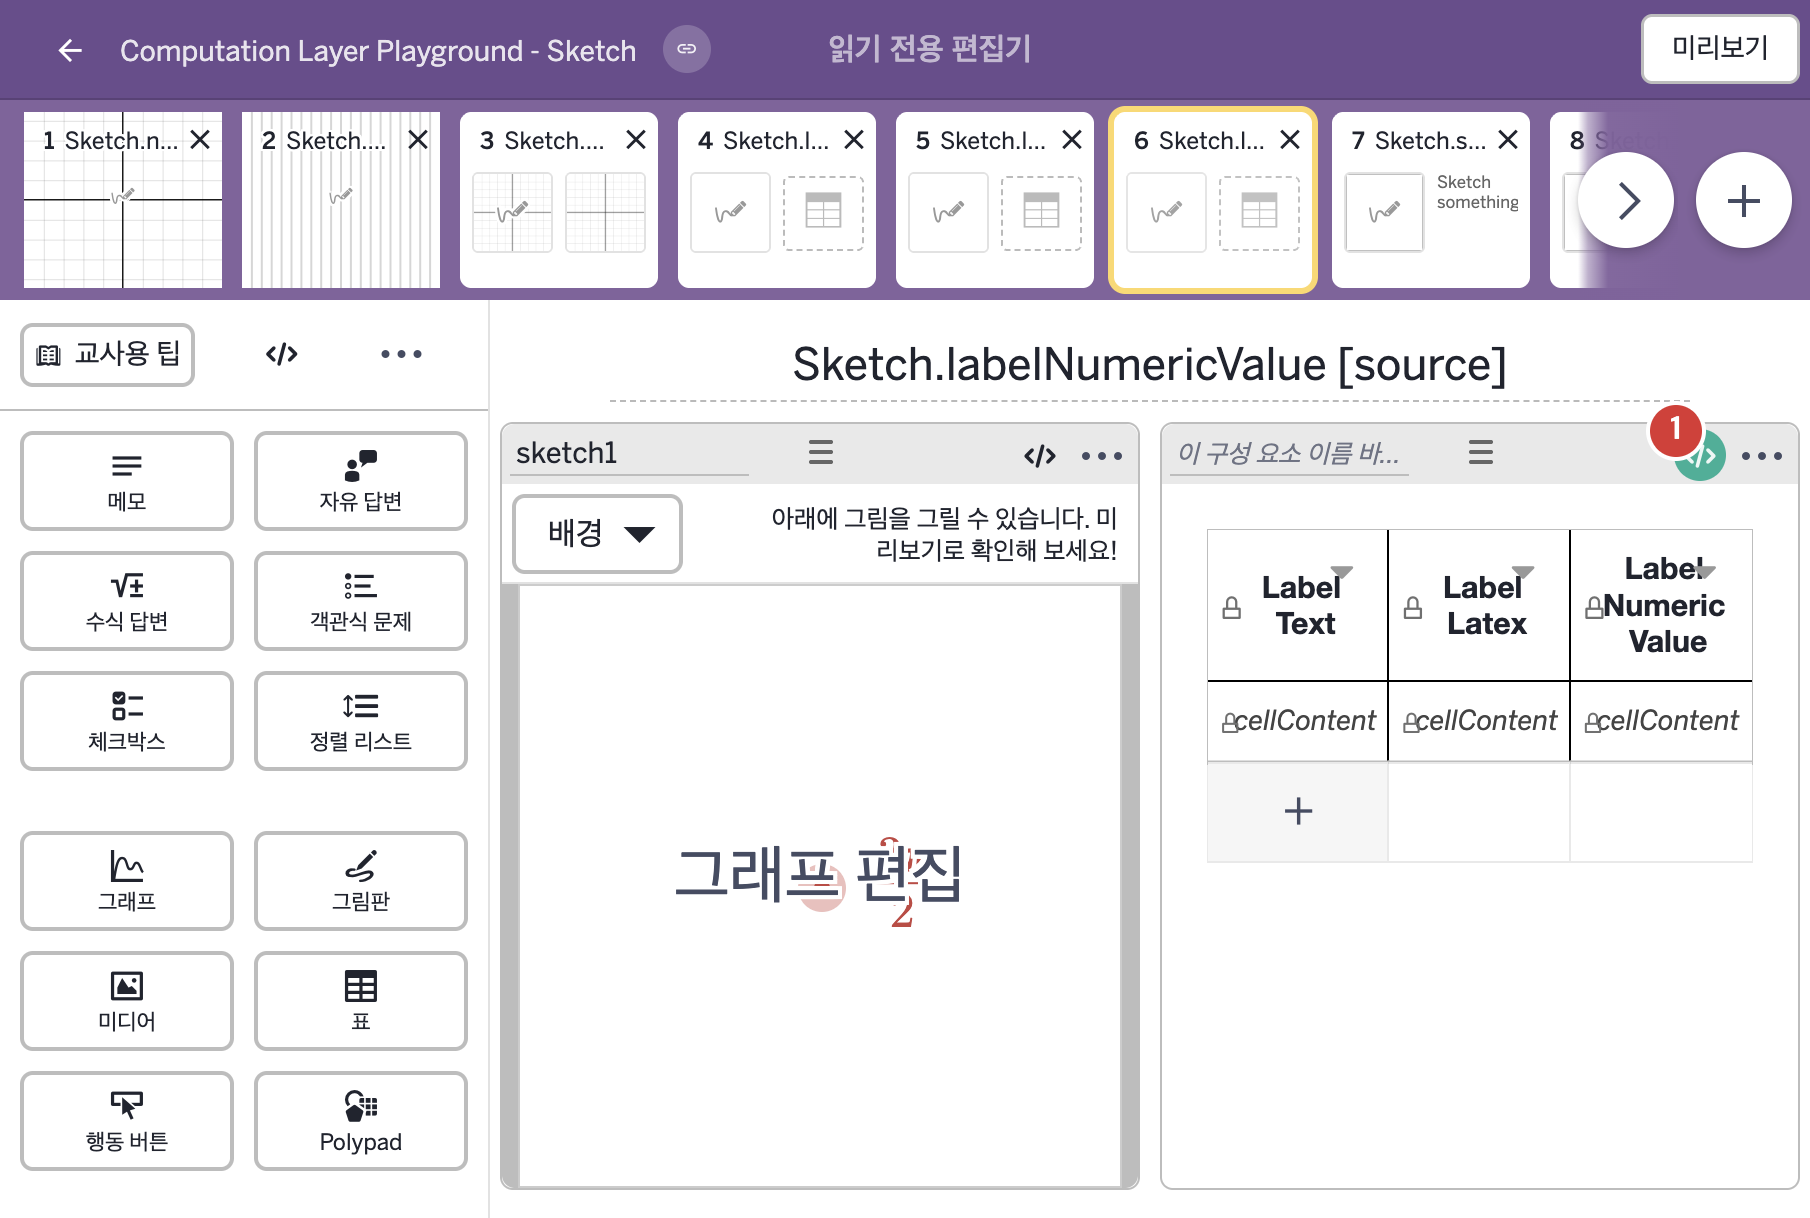The height and width of the screenshot is (1218, 1810).
Task: Go back with the left arrow icon
Action: [x=70, y=50]
